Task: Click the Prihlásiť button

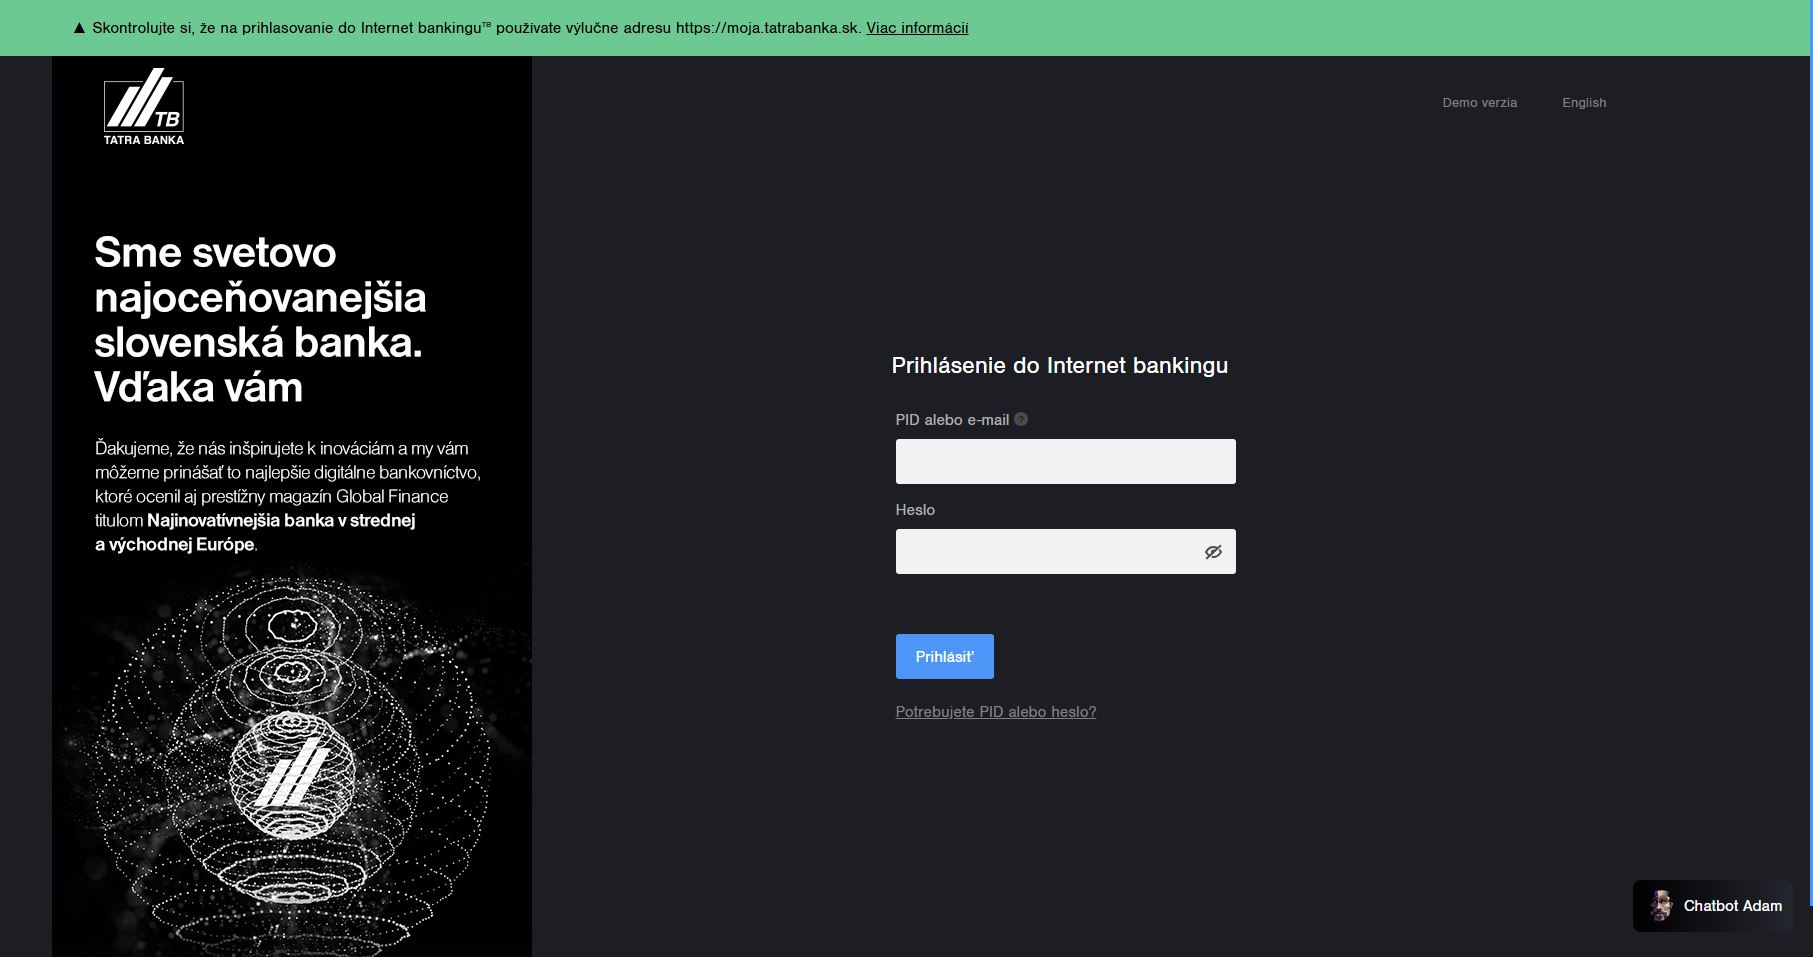Action: (944, 656)
